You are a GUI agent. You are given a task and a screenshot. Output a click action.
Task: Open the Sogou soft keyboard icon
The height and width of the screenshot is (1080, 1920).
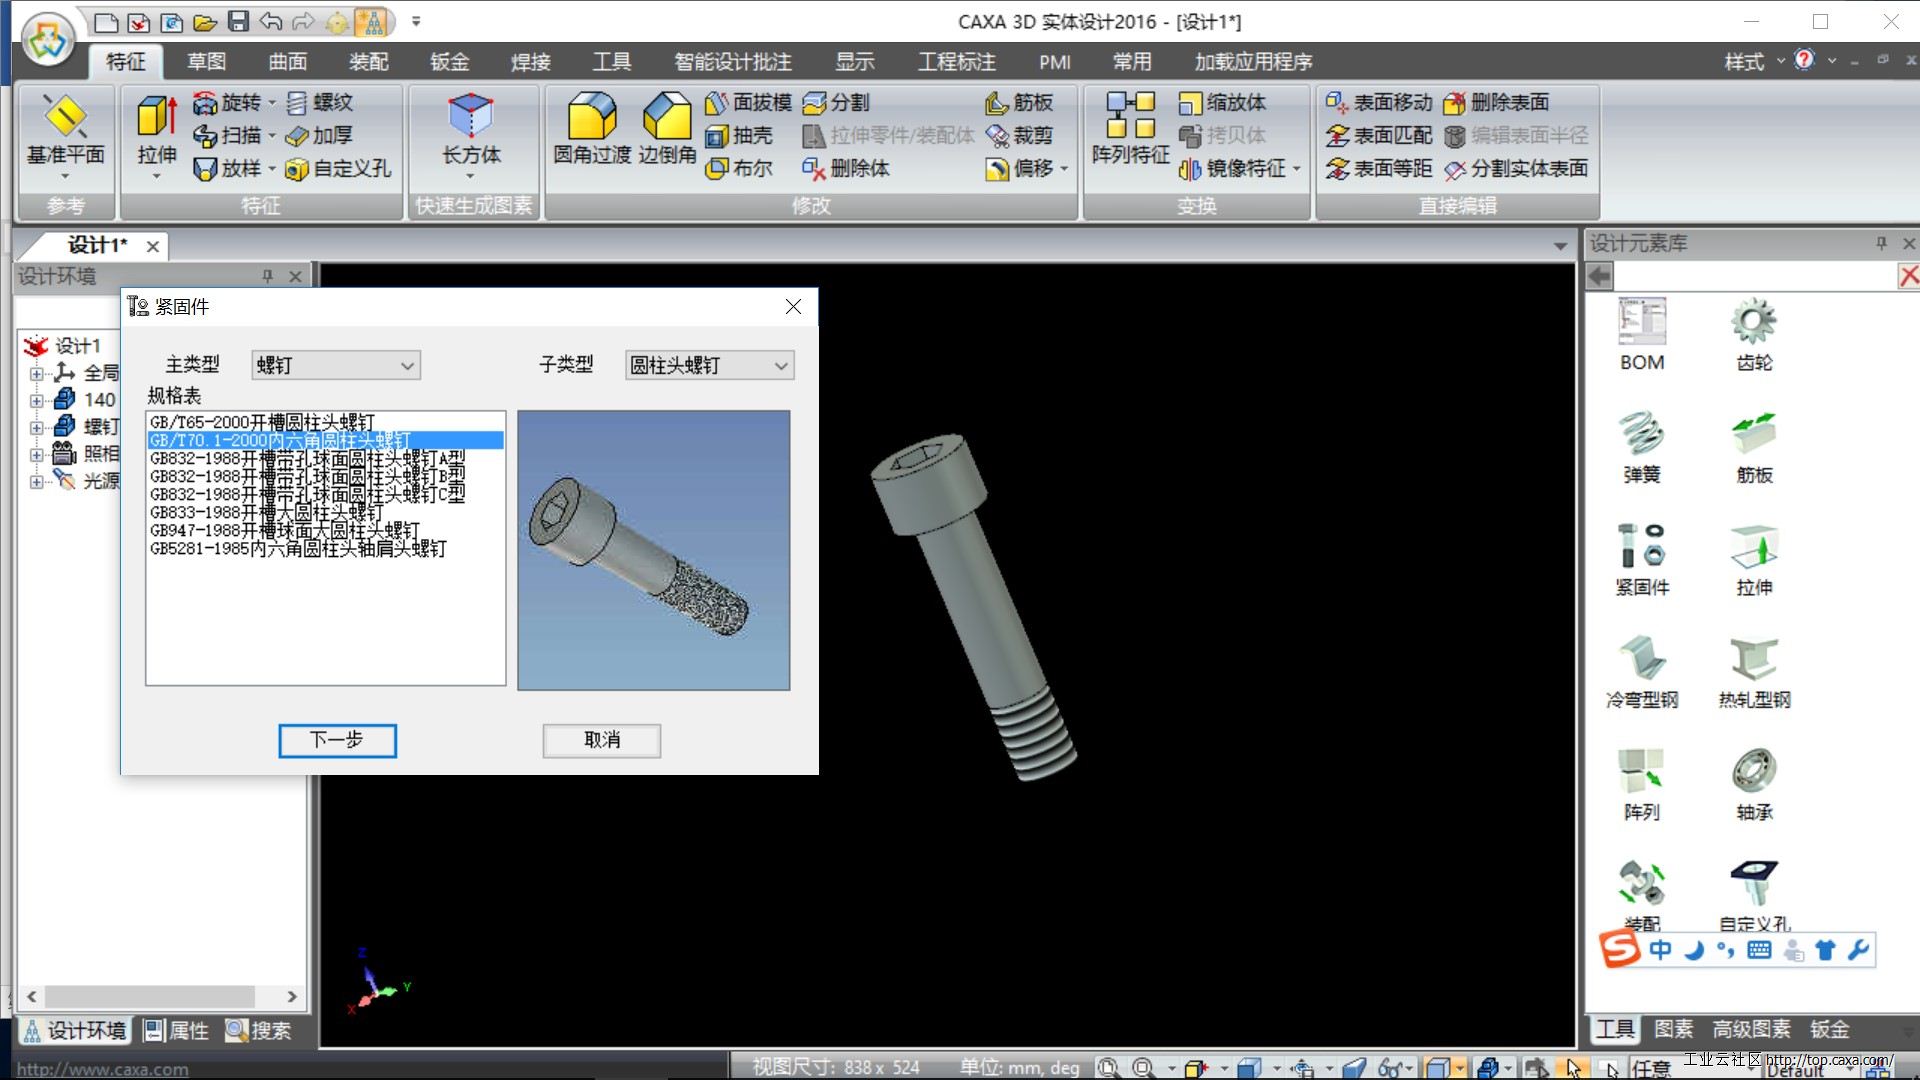coord(1759,950)
